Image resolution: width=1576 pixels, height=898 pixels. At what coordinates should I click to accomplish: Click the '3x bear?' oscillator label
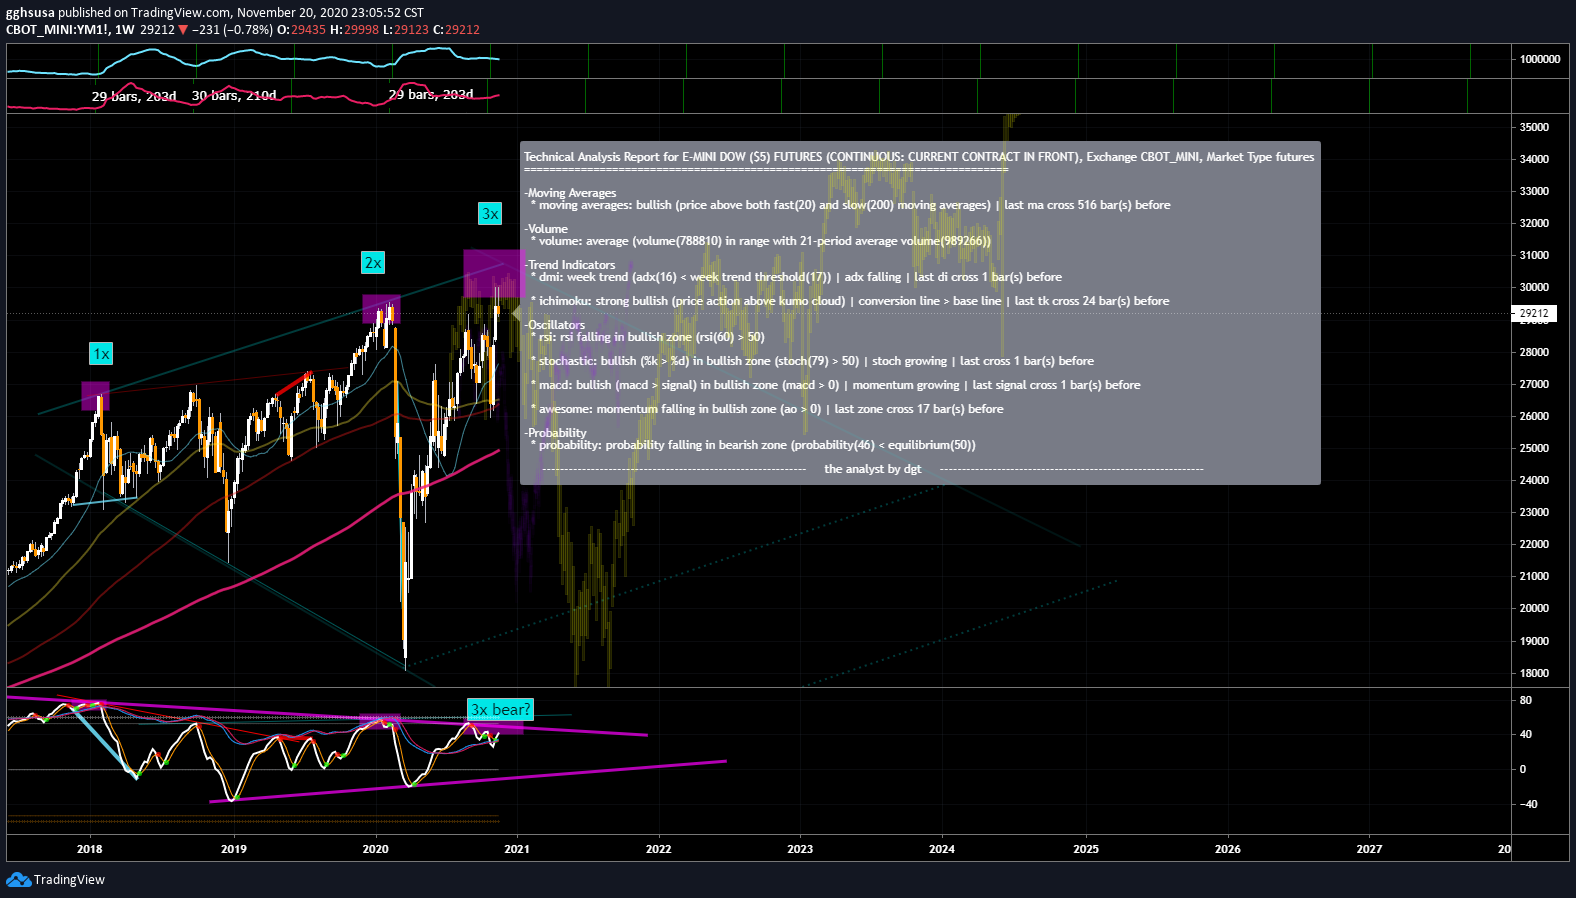(501, 710)
